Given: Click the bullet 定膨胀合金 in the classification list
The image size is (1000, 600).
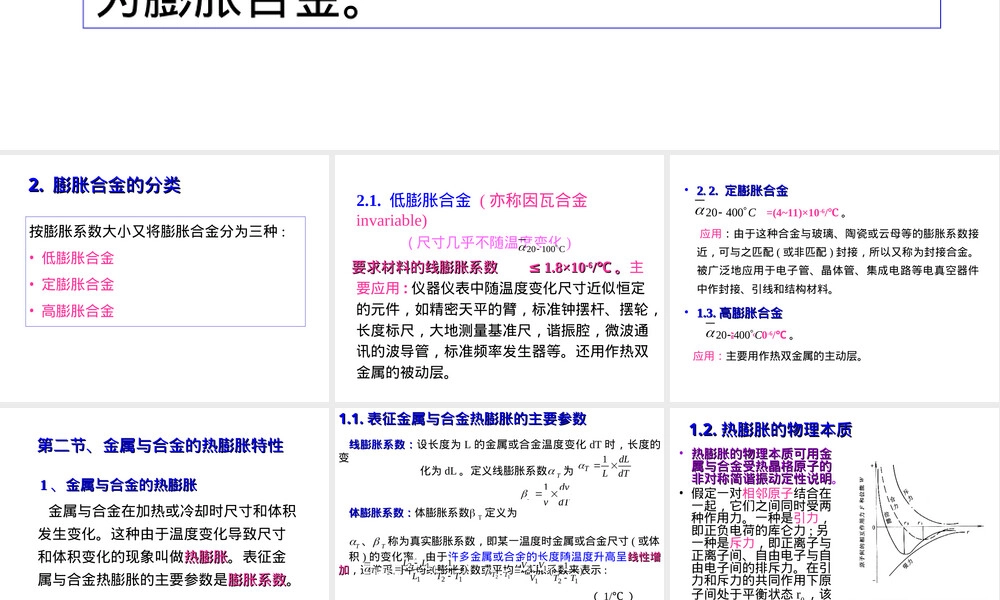Looking at the screenshot, I should coord(77,284).
